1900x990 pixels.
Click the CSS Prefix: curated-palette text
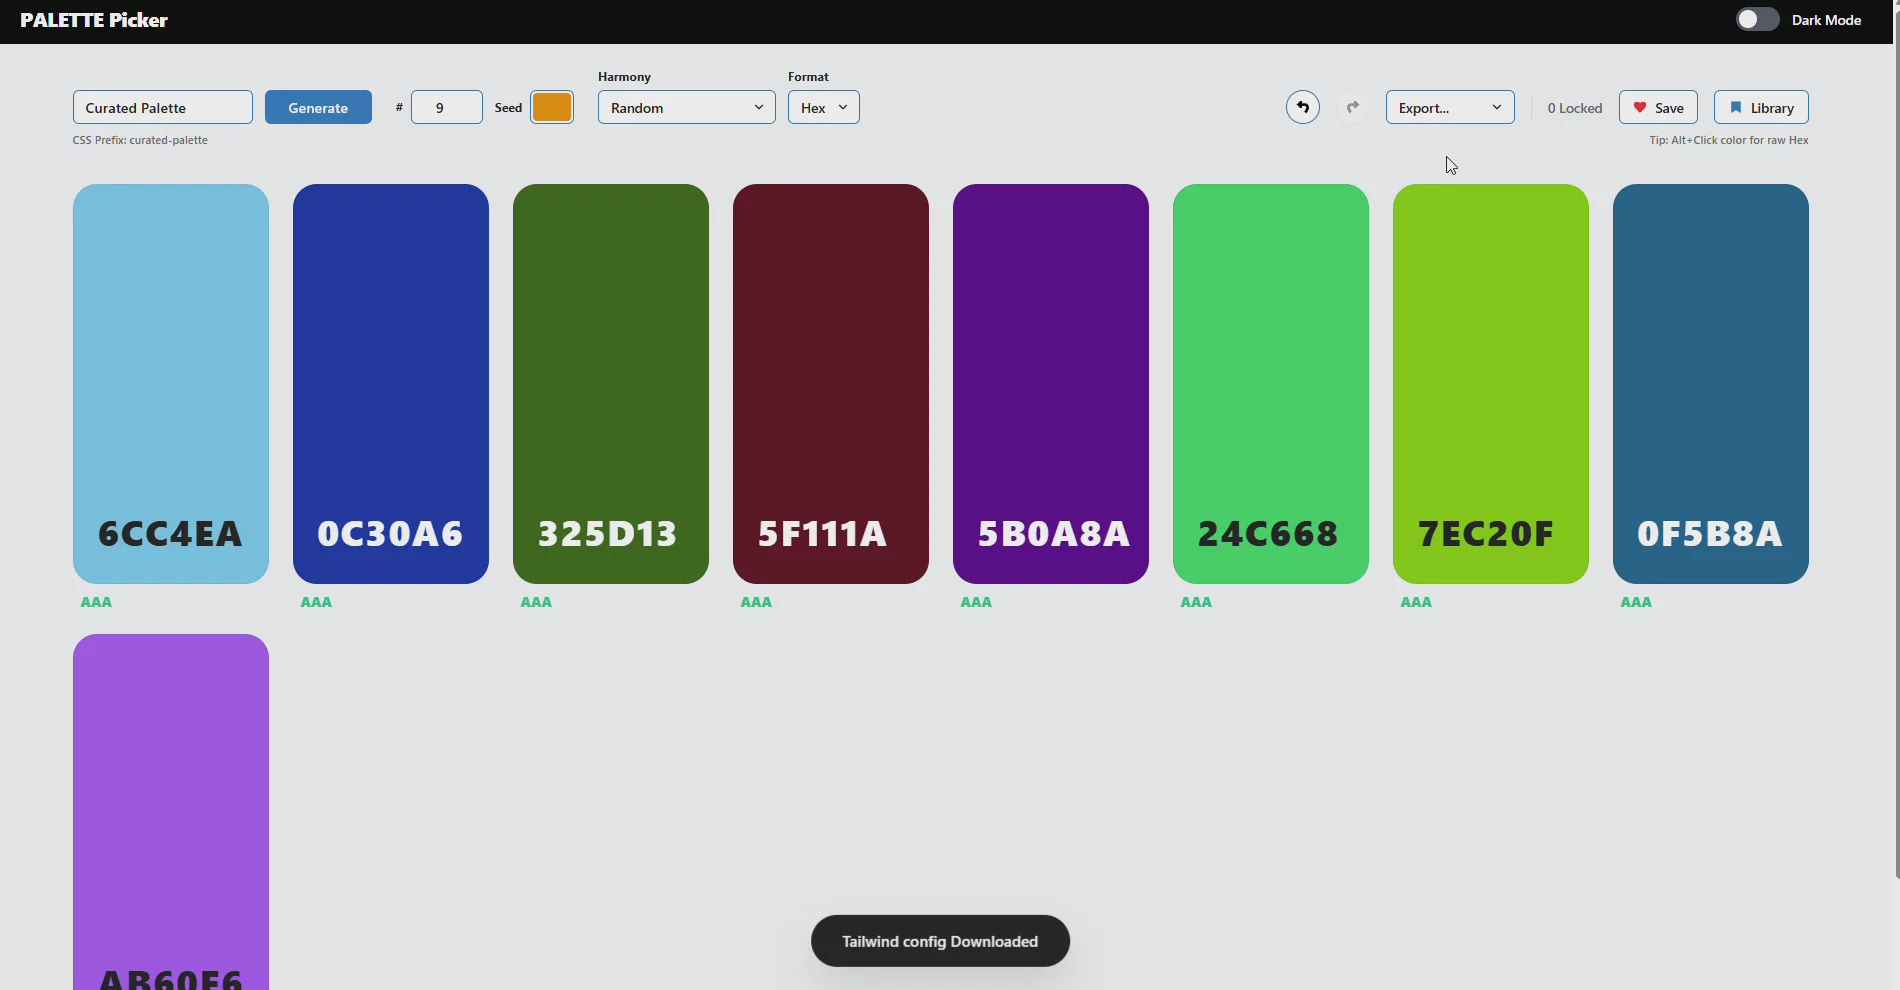(x=140, y=140)
